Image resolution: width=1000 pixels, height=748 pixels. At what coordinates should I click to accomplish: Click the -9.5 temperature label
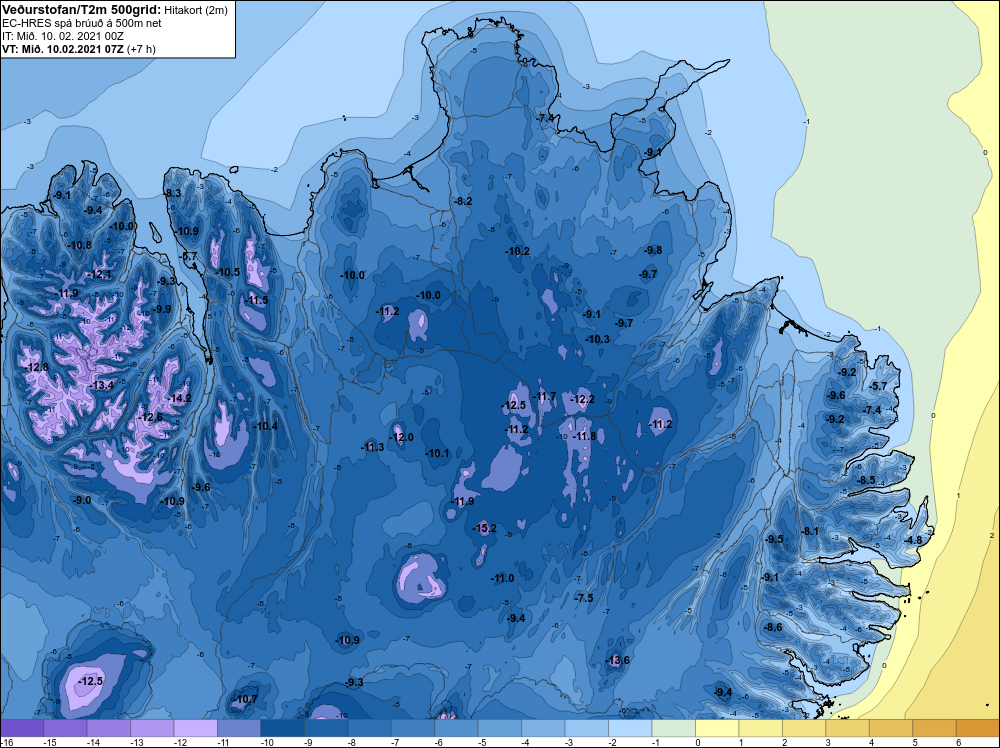(774, 539)
